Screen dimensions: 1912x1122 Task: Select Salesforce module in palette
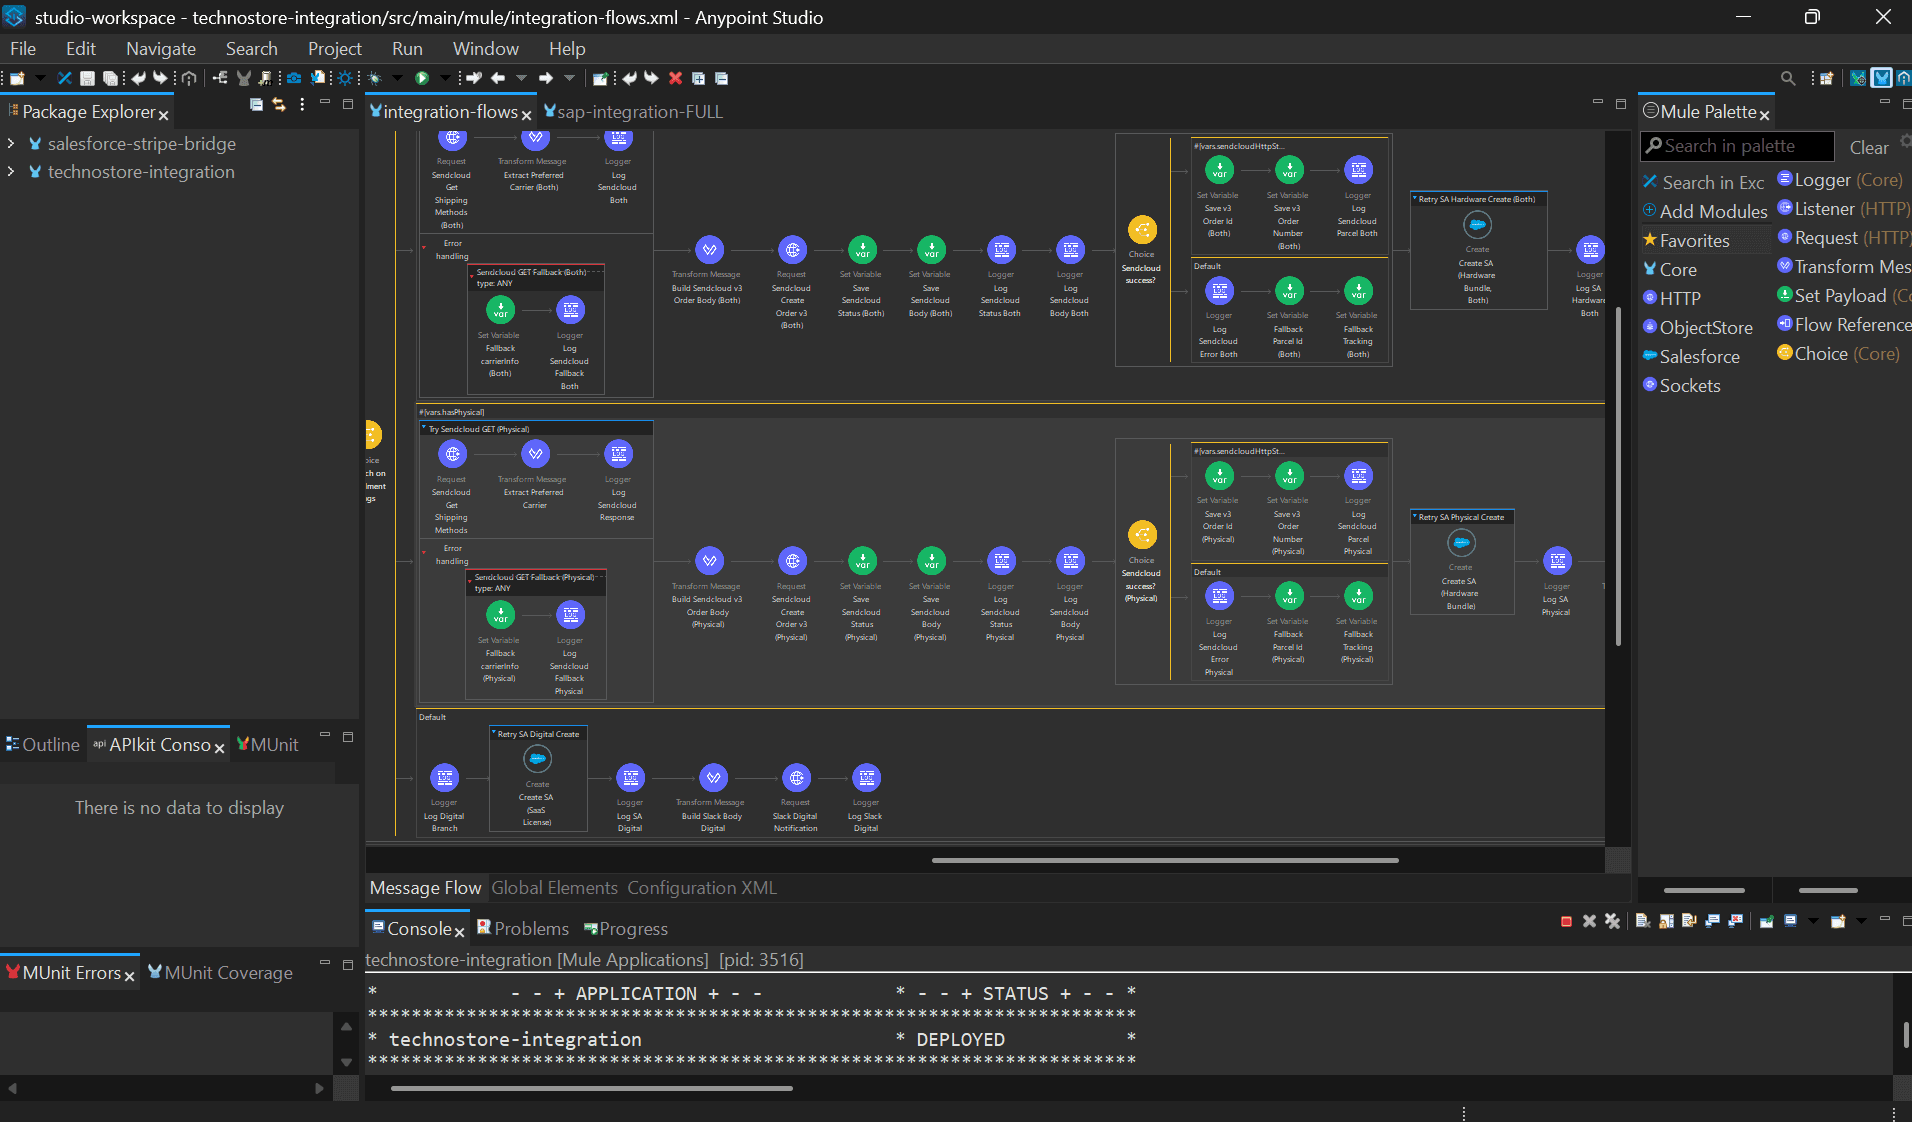[x=1692, y=356]
